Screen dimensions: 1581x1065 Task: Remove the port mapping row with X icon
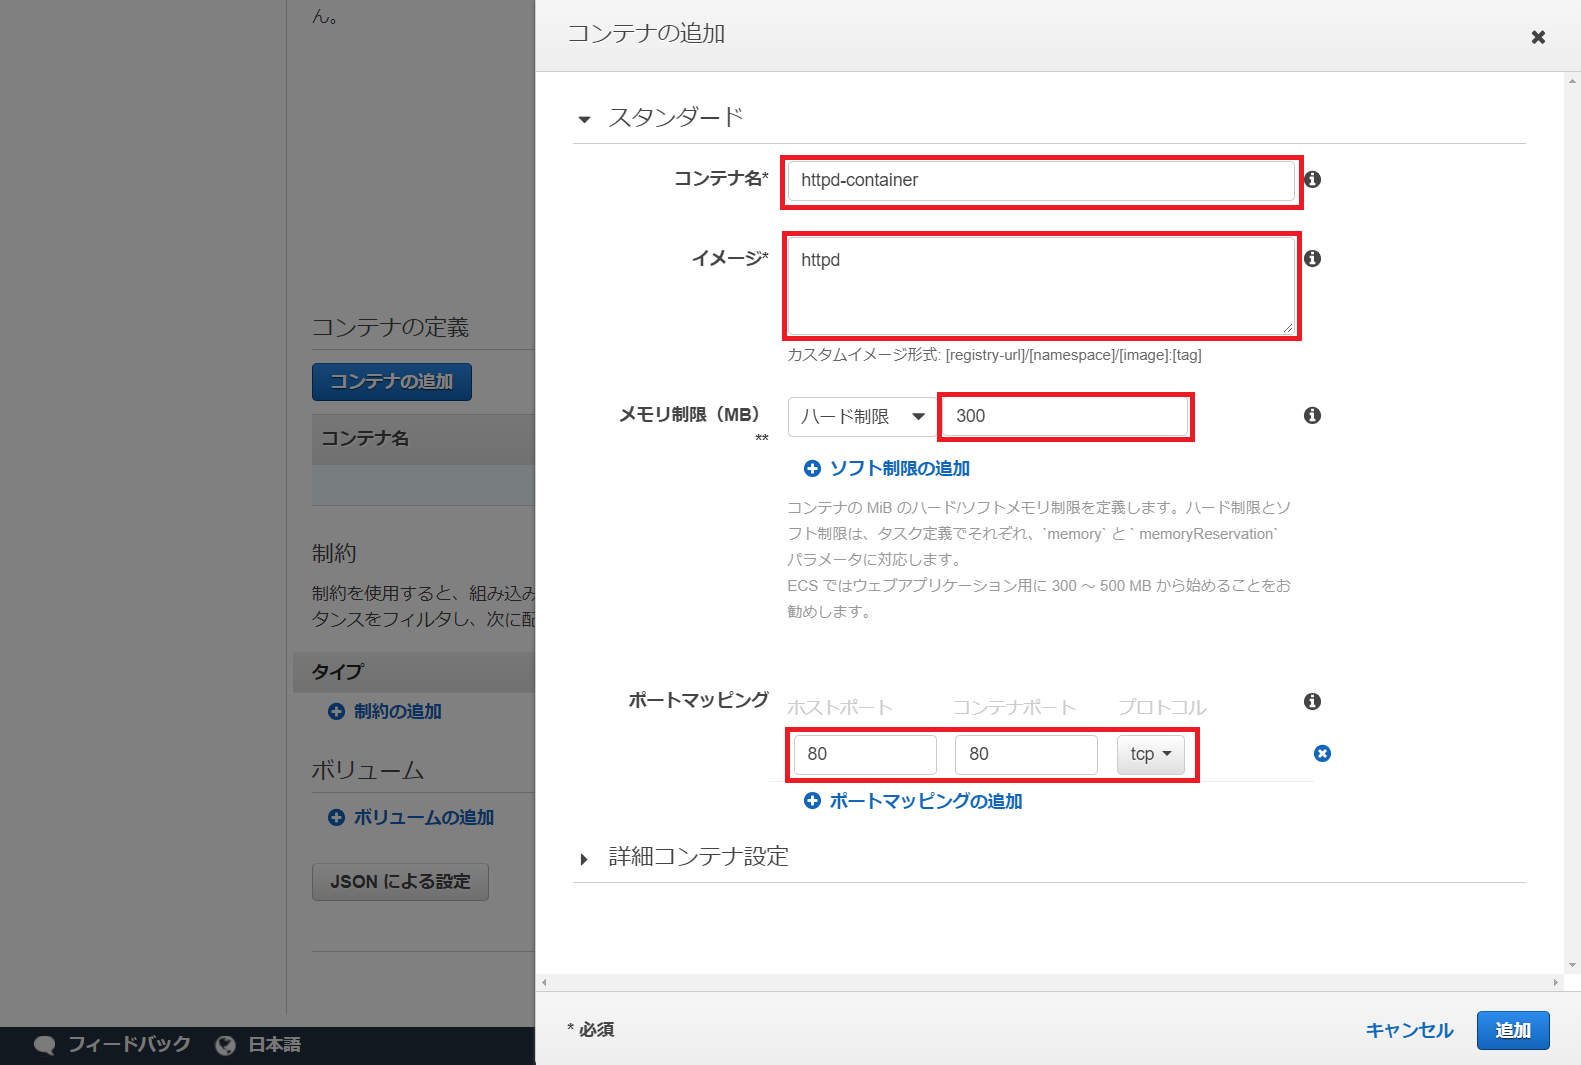[1322, 753]
